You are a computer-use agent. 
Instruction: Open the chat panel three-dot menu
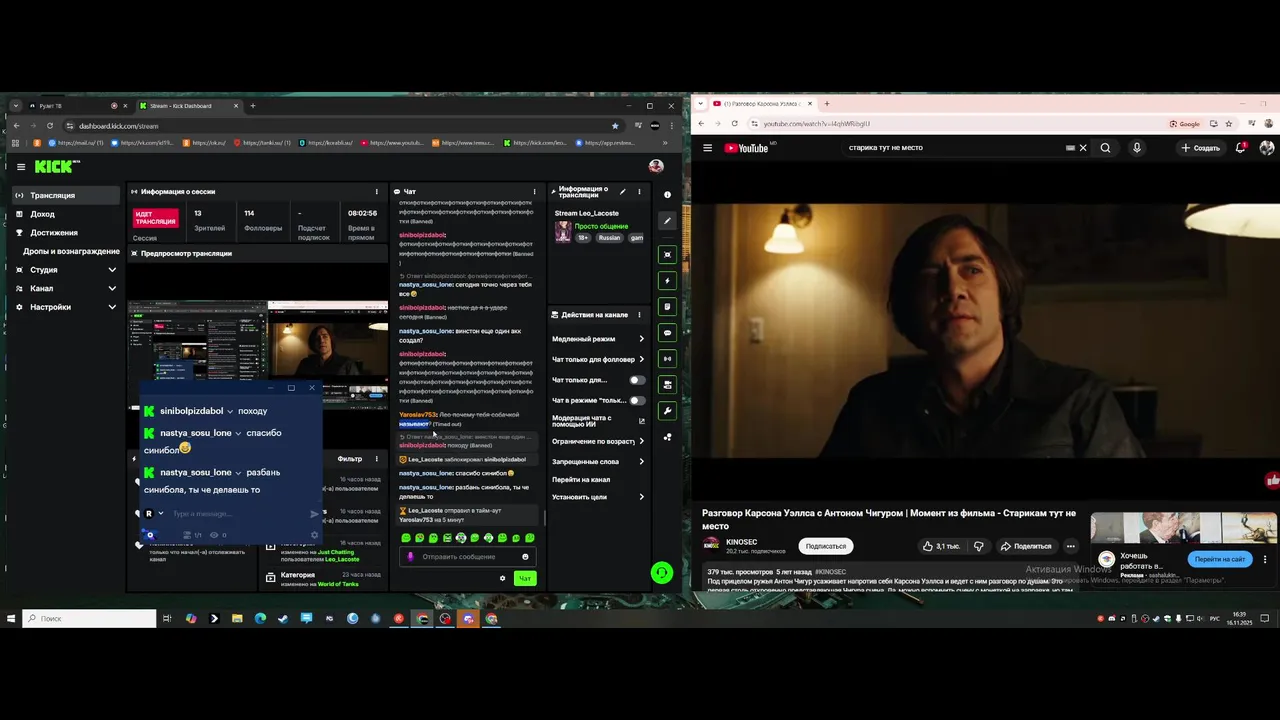point(537,191)
